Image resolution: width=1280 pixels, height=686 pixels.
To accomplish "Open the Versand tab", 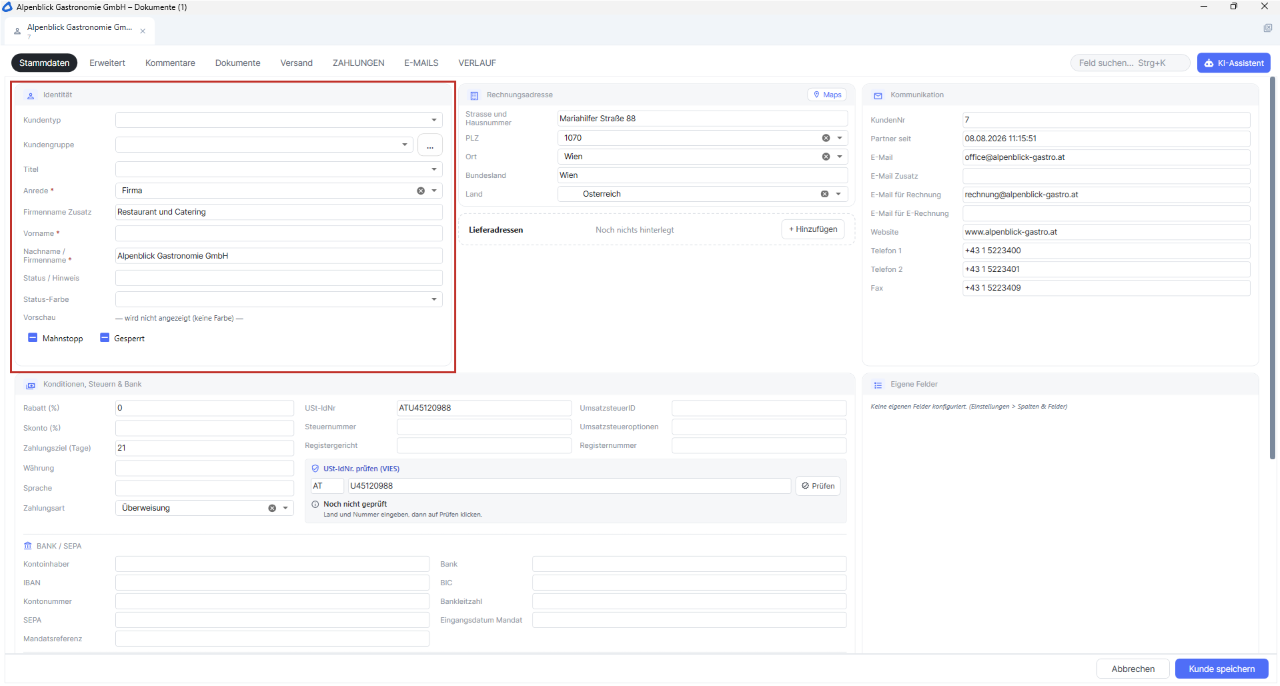I will coord(296,63).
